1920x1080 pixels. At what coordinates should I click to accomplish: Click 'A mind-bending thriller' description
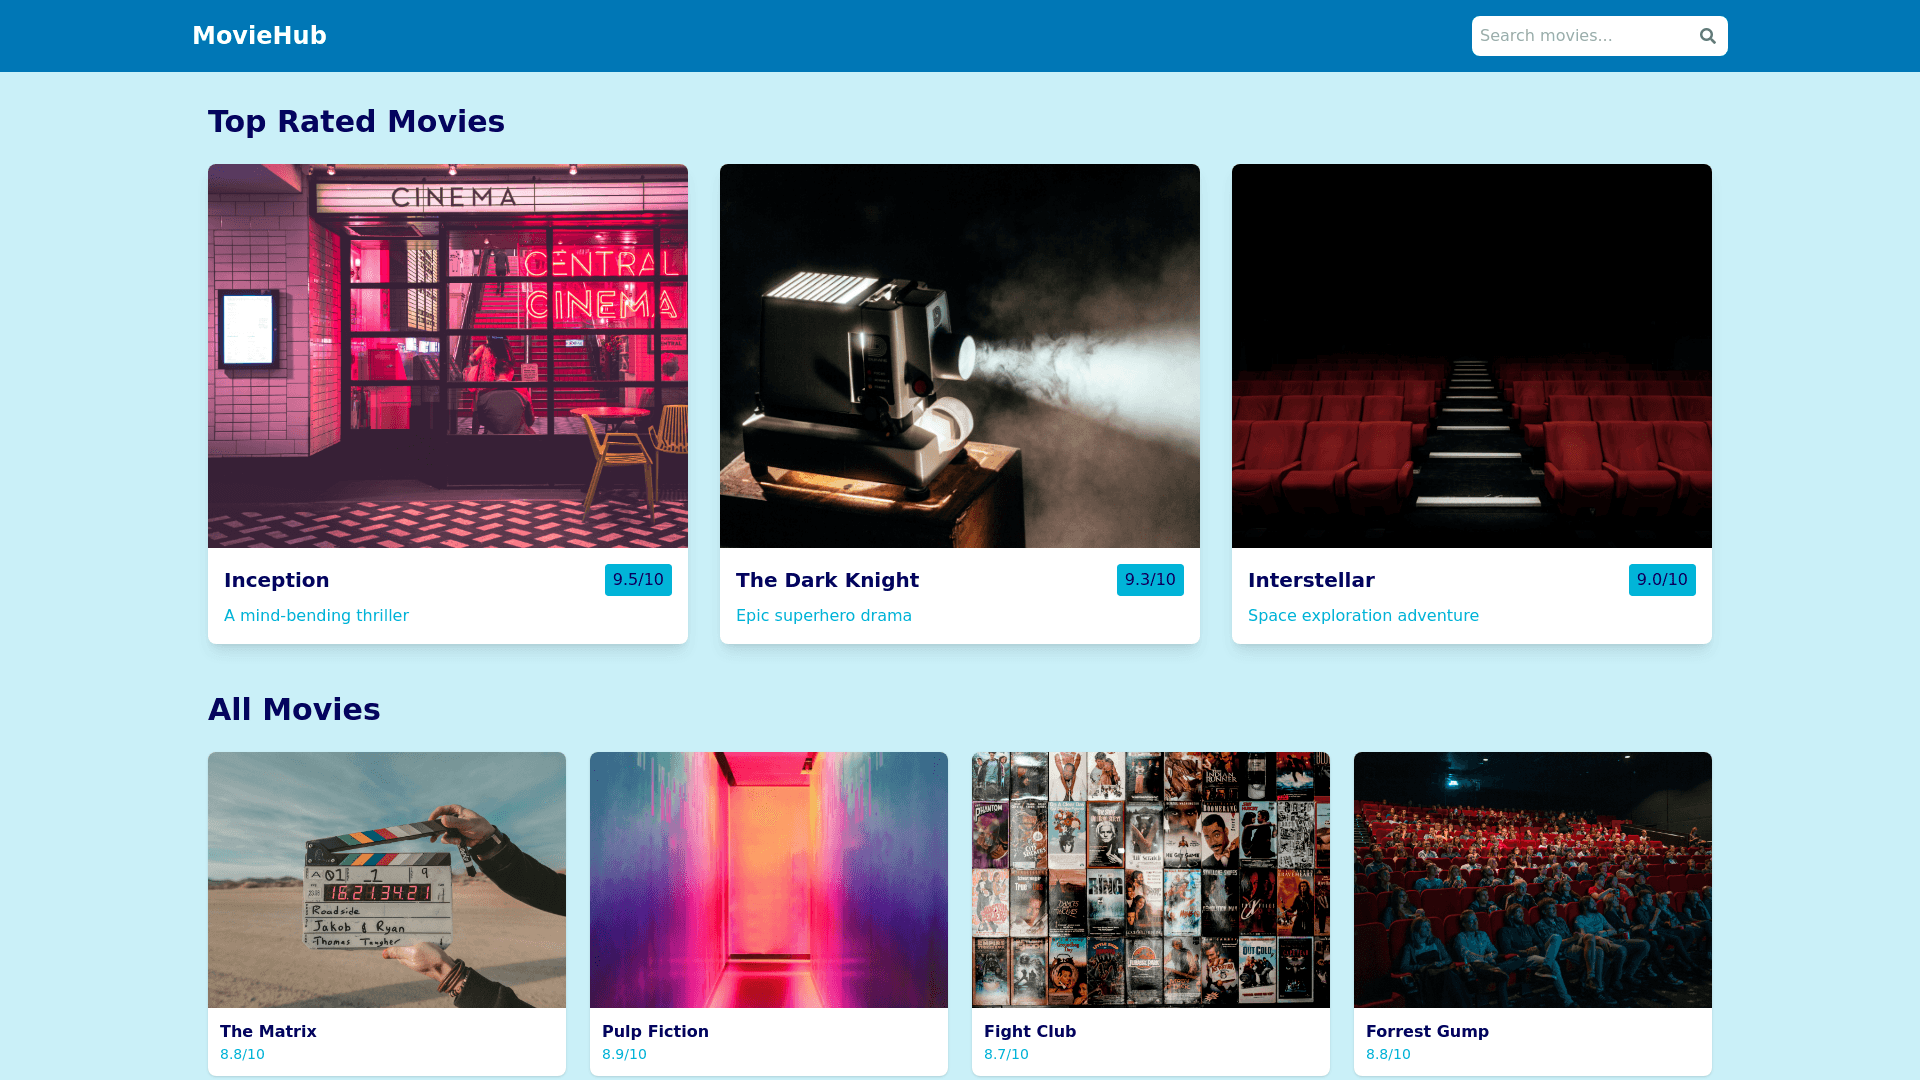coord(316,615)
